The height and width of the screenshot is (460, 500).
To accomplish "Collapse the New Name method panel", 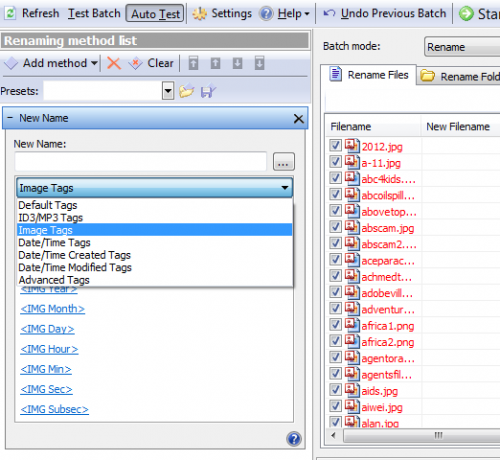I will (x=10, y=118).
